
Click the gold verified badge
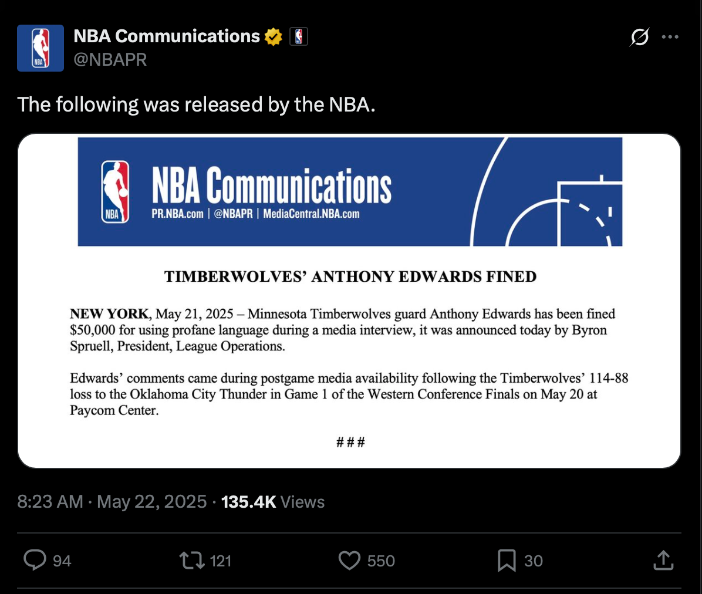point(273,37)
